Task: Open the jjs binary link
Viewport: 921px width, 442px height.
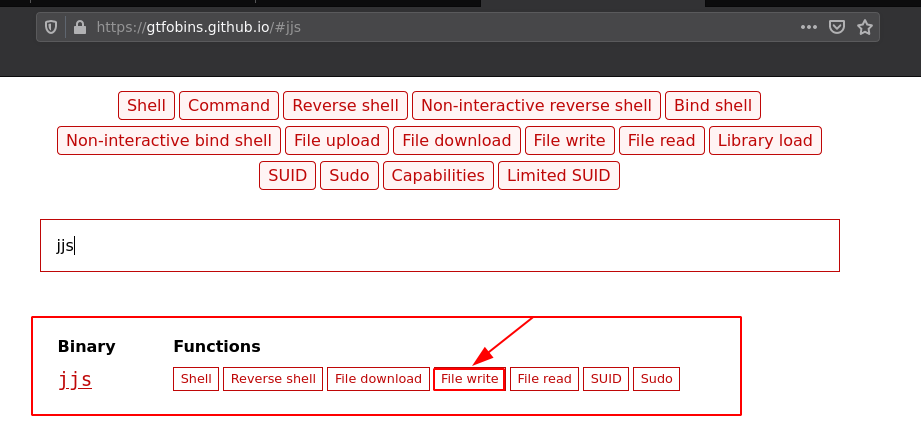Action: point(75,380)
